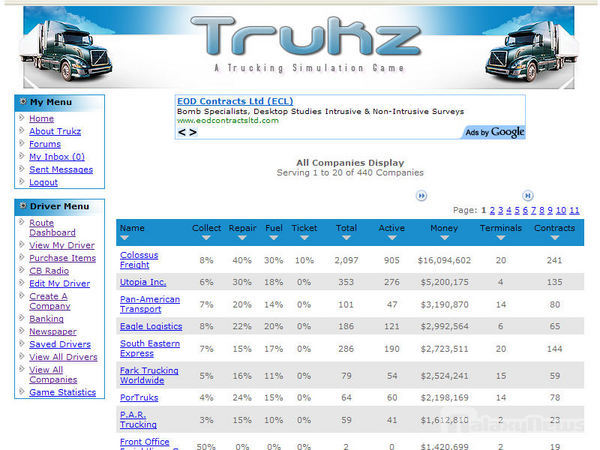
Task: Sort by Terminals using column arrow
Action: [x=500, y=238]
